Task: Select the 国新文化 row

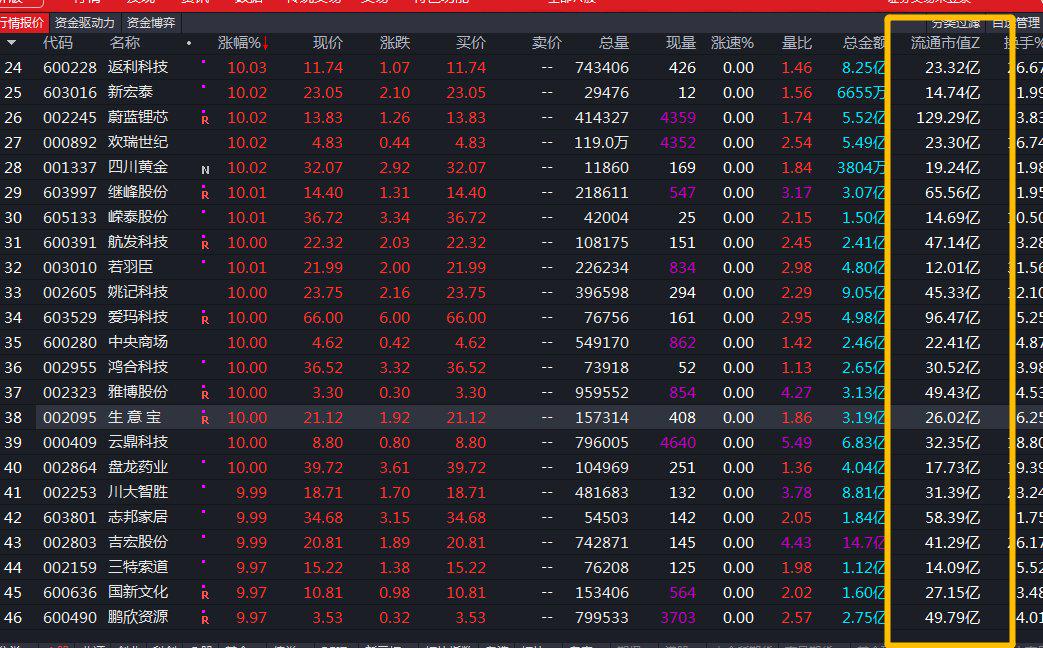Action: [x=138, y=592]
